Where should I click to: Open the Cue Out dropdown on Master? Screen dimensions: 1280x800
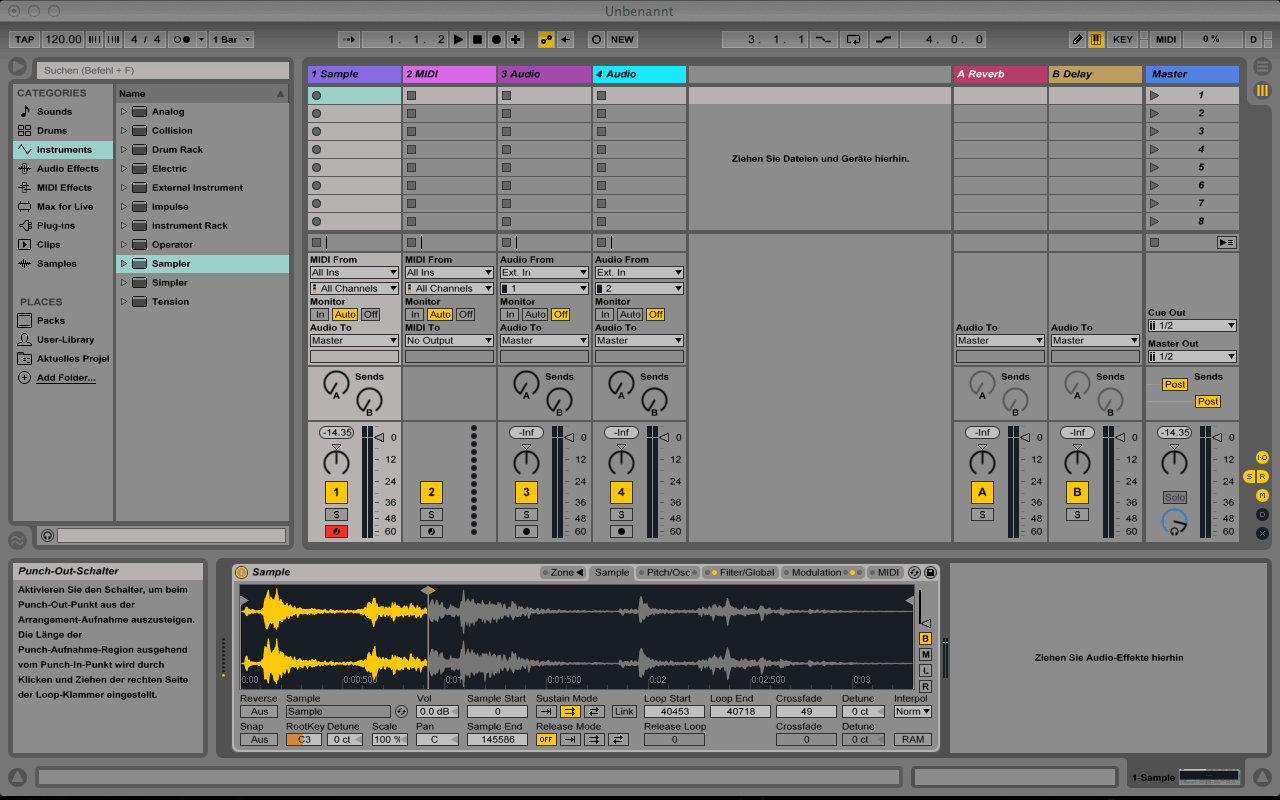point(1192,325)
